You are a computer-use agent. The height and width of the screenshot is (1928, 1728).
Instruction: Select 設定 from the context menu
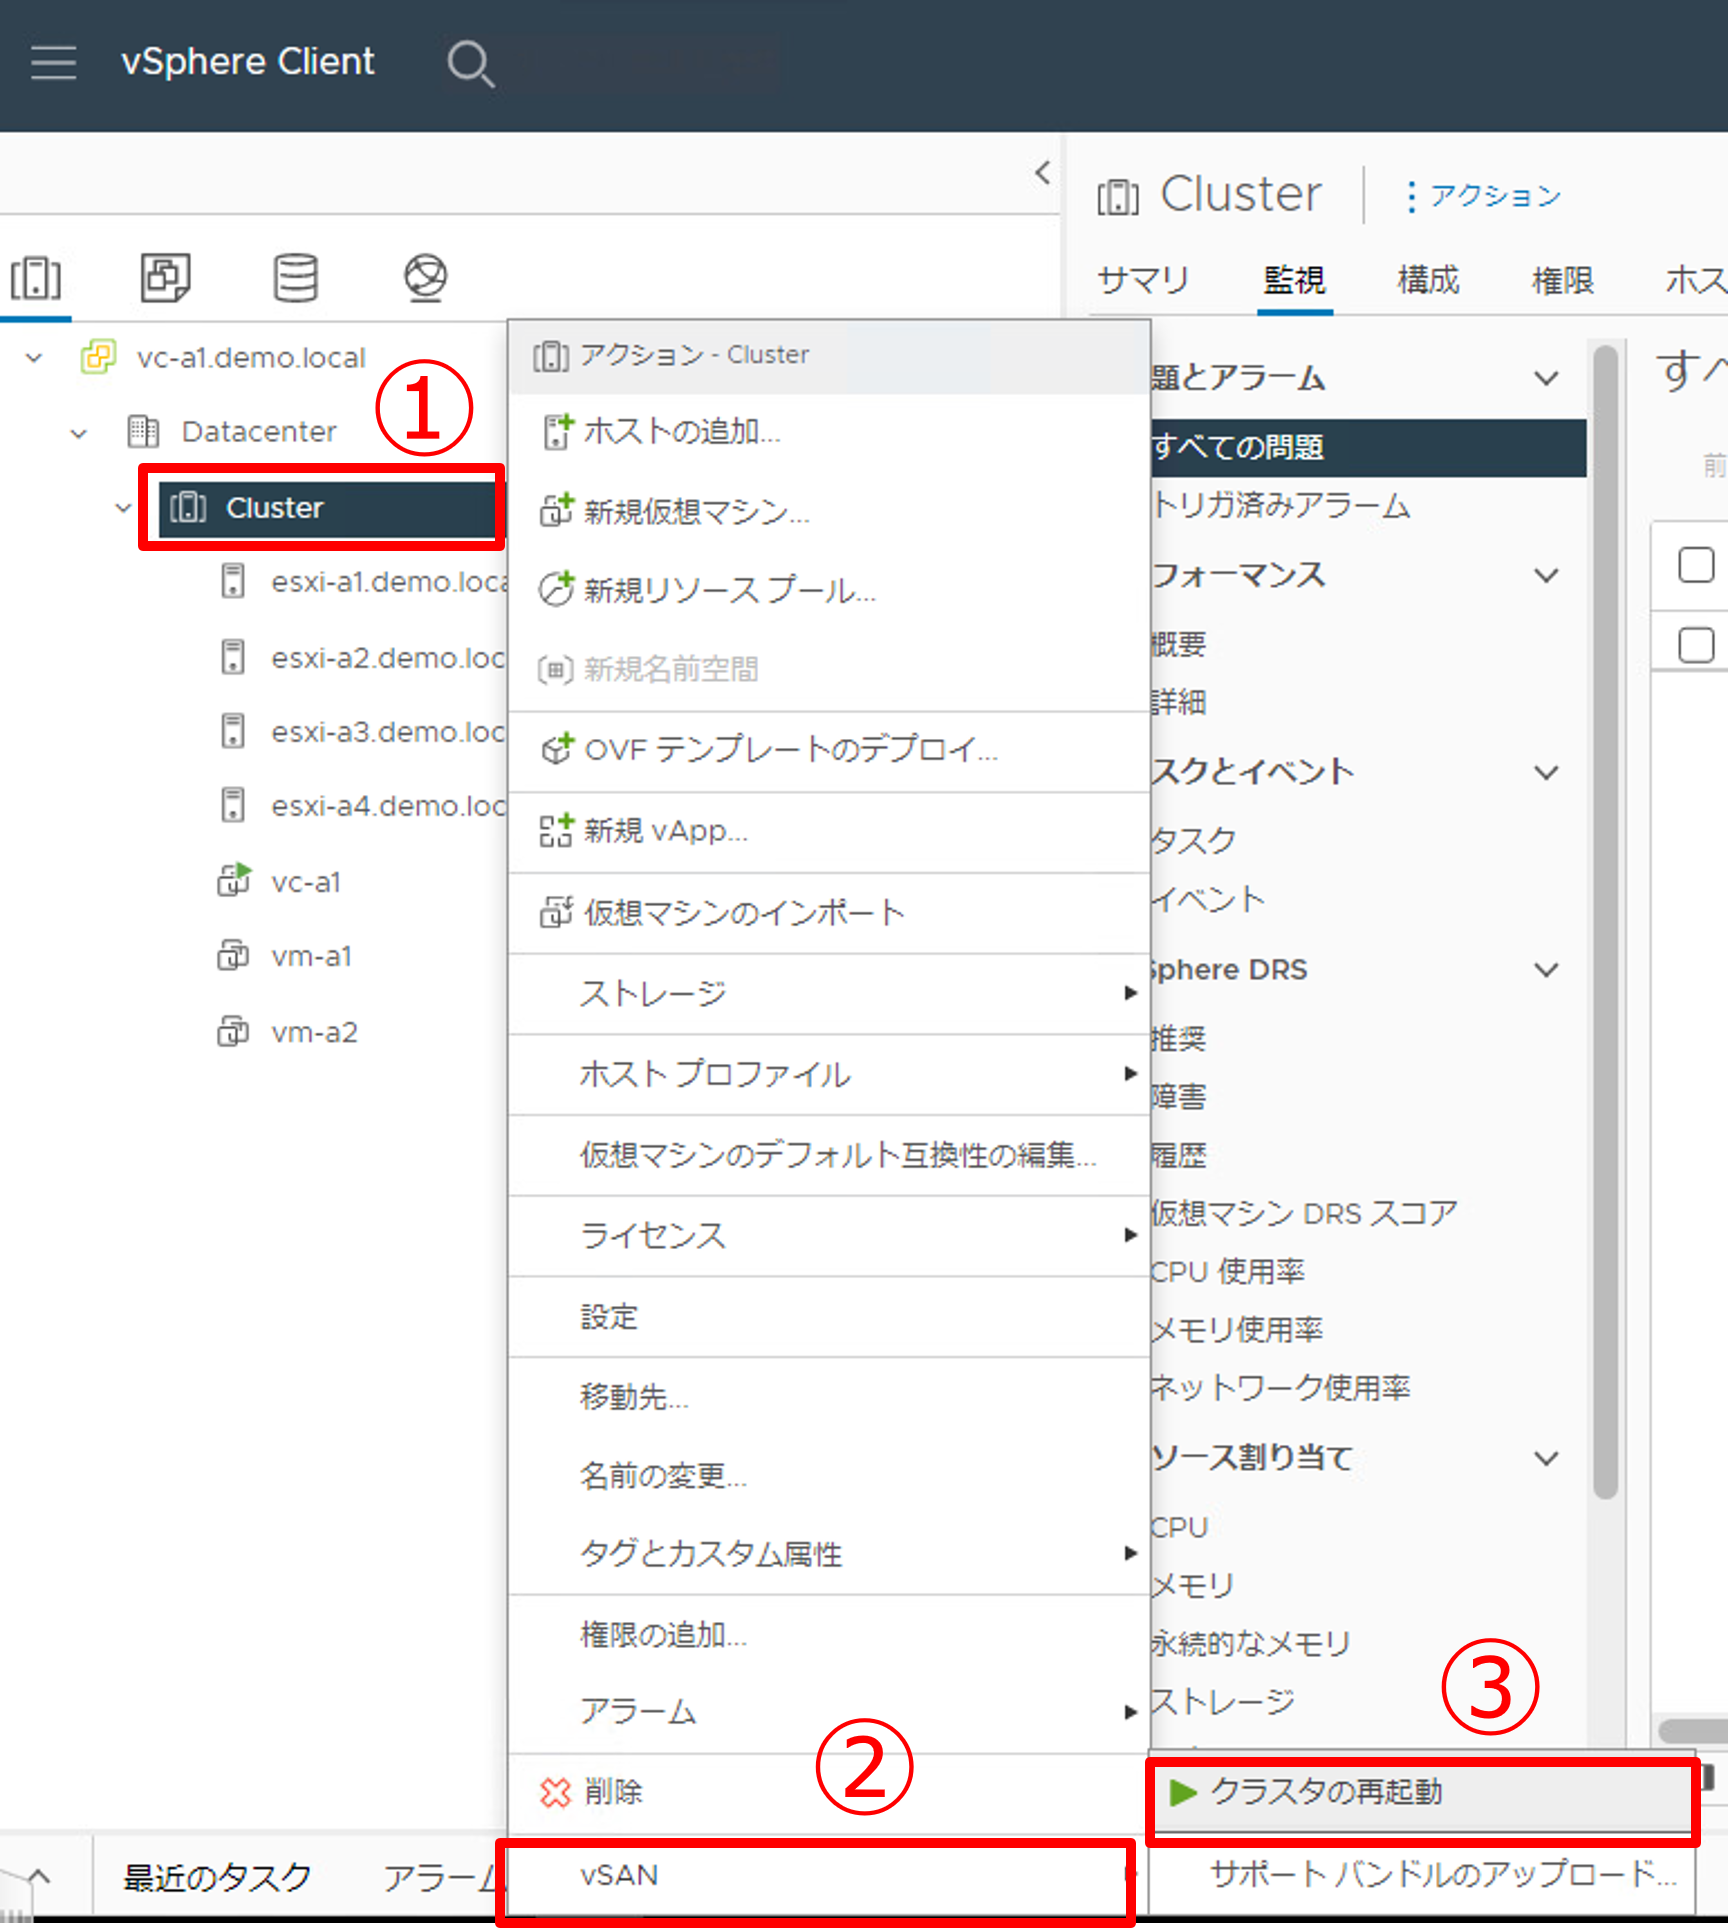pos(829,1316)
